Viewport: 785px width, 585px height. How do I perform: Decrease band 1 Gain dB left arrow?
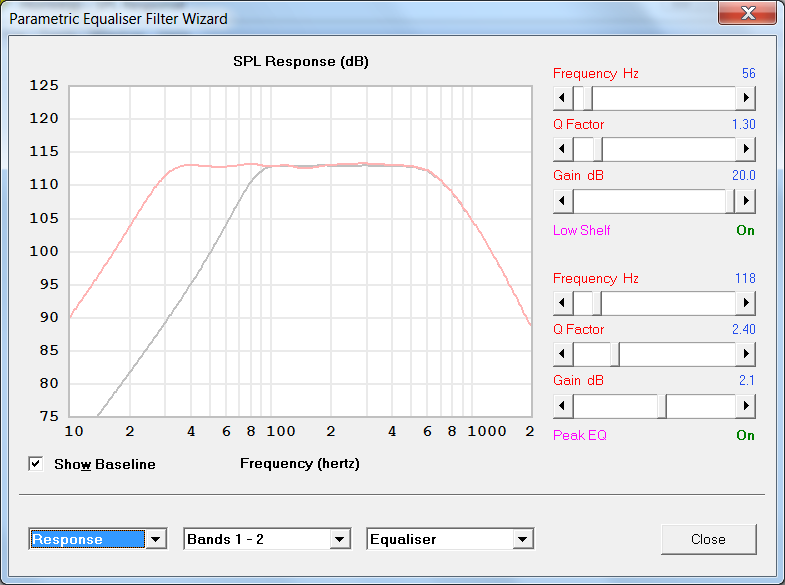tap(563, 201)
